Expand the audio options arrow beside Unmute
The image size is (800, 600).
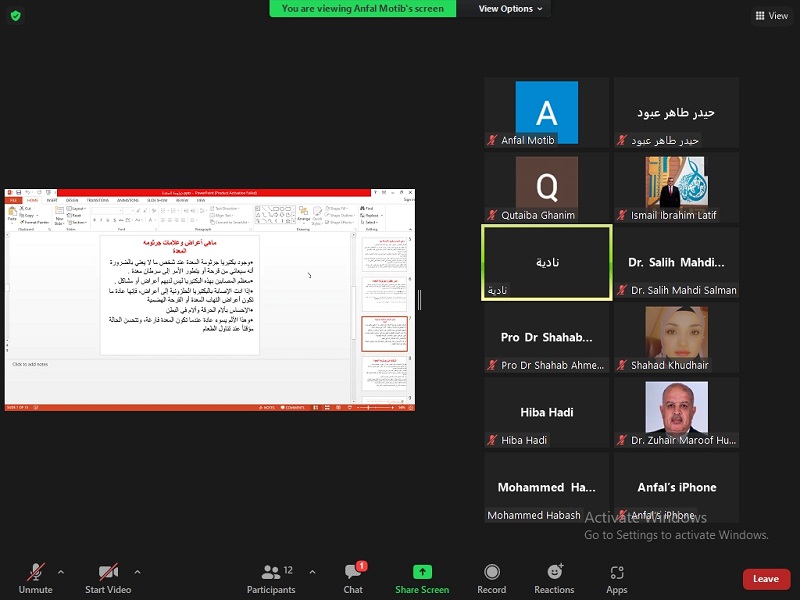61,572
